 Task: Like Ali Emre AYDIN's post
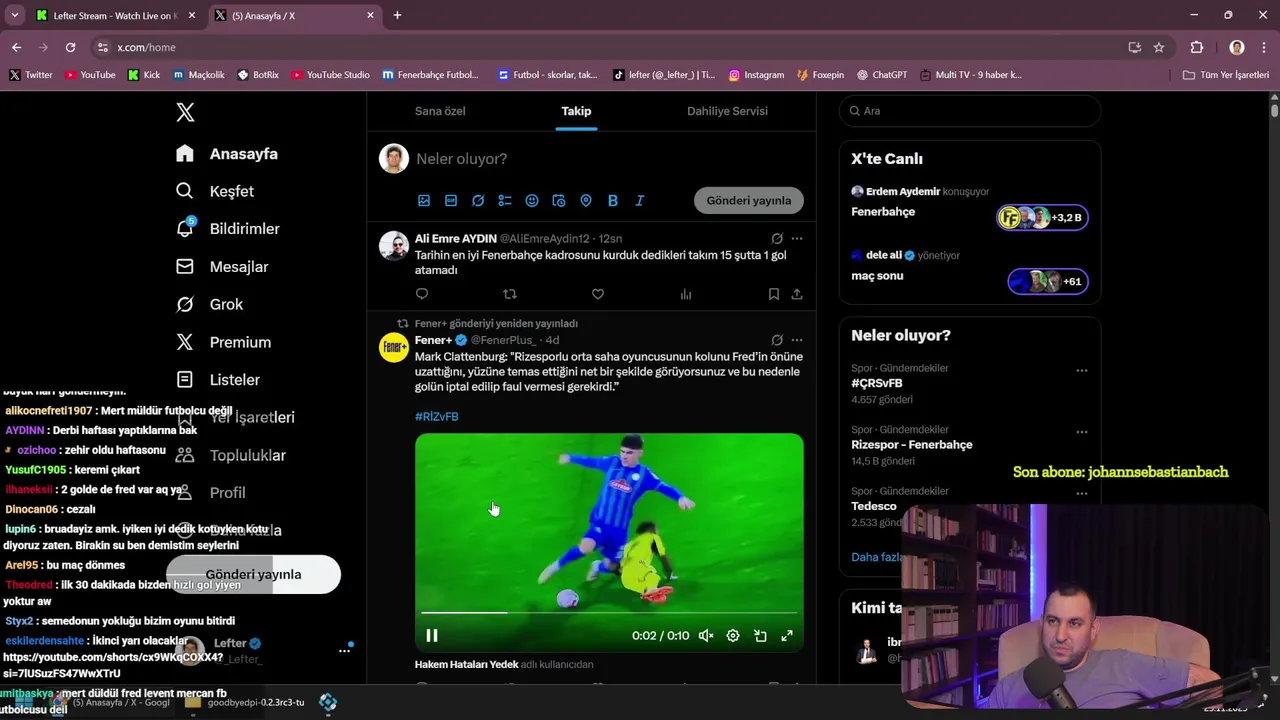[x=598, y=294]
